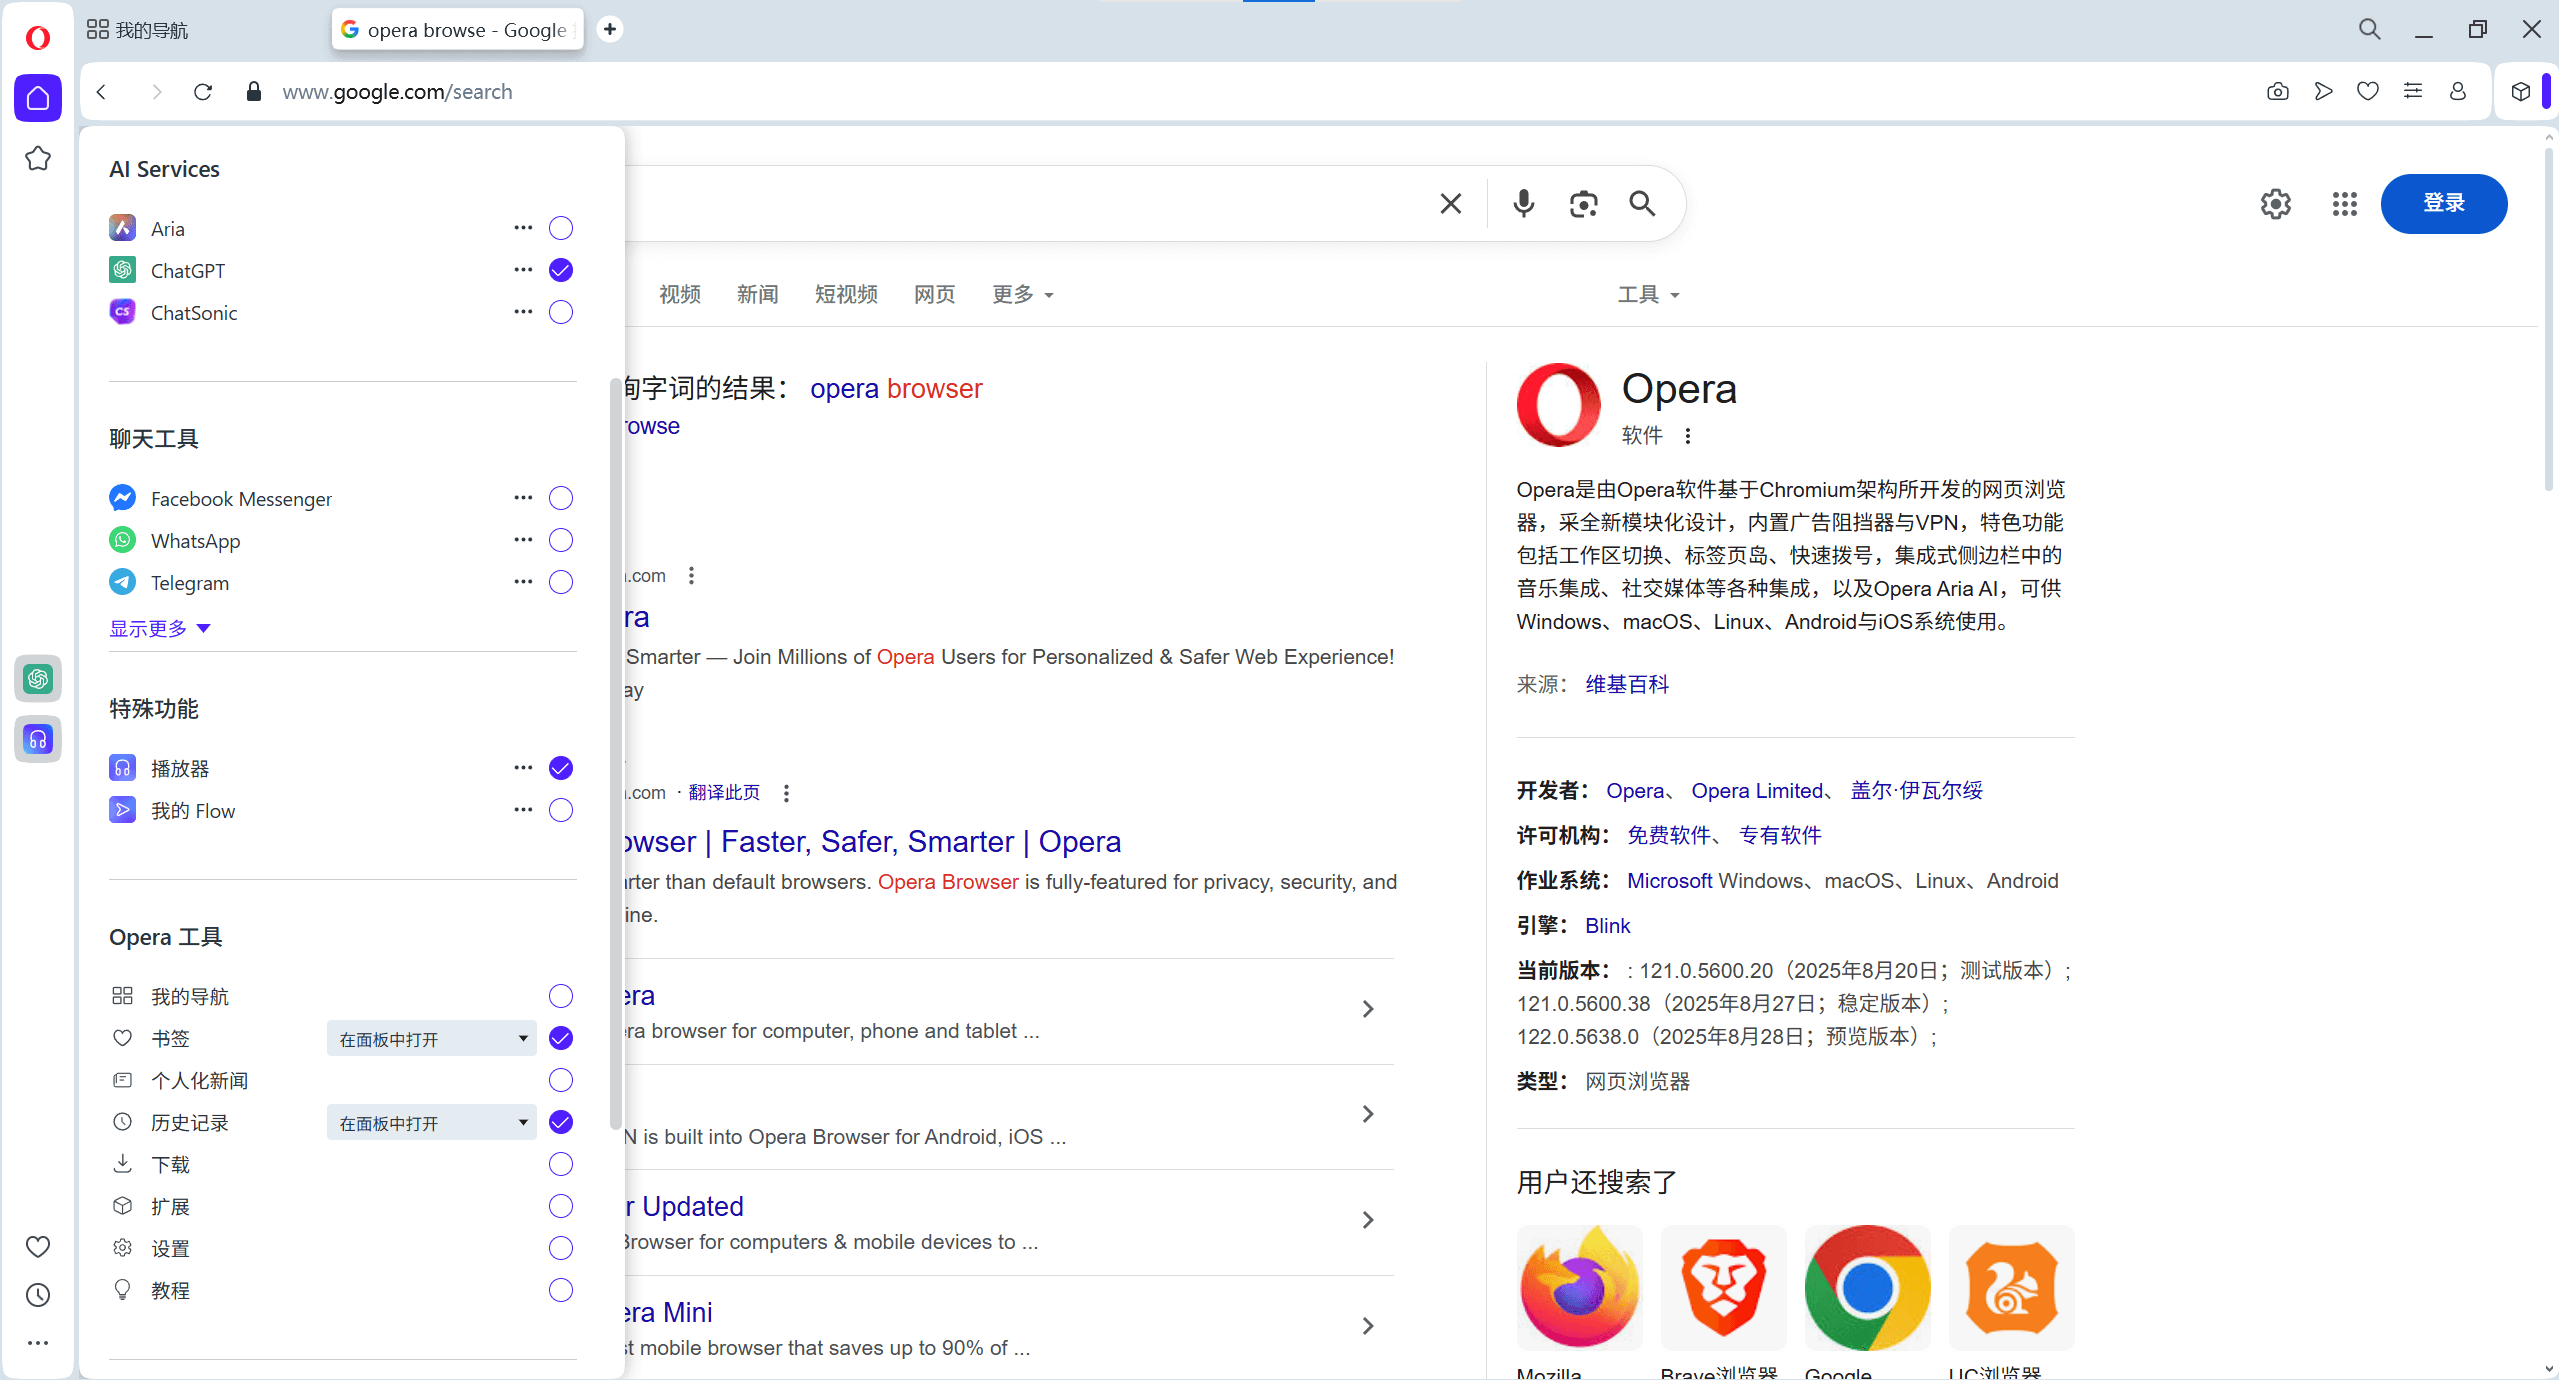Open the Player headphones sidebar icon
The width and height of the screenshot is (2559, 1380).
38,739
